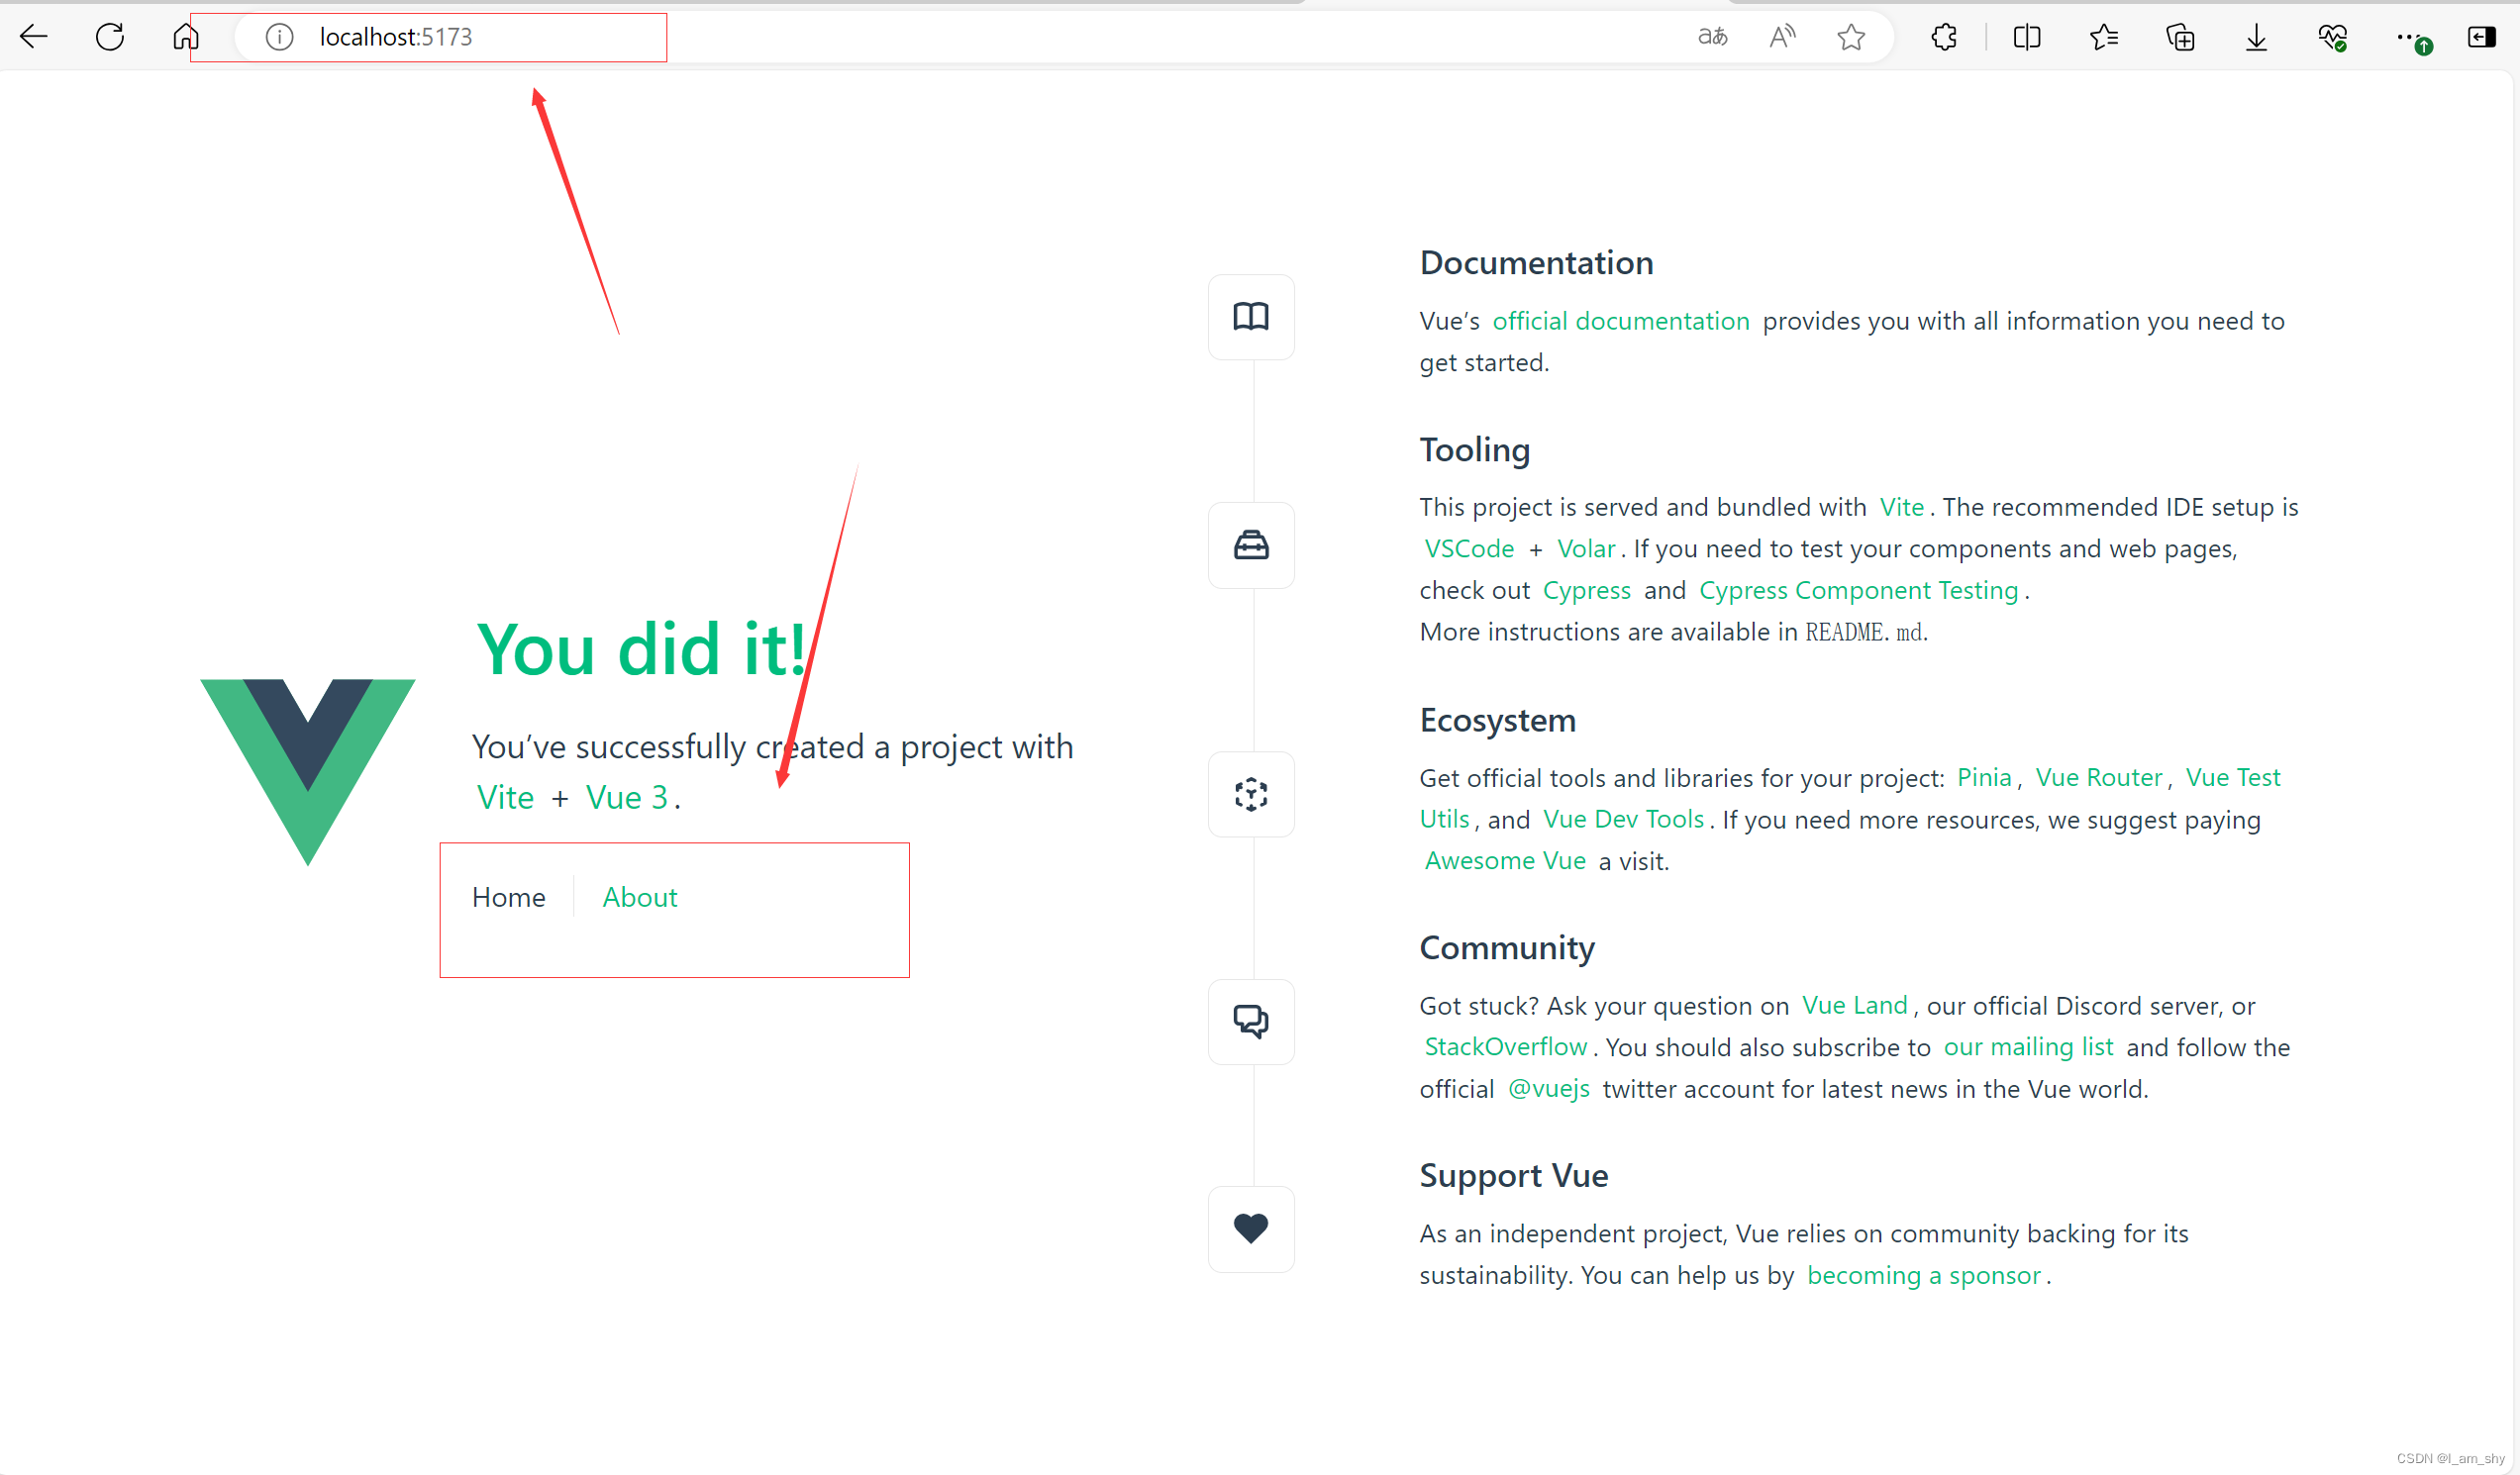Click the browser home icon
2520x1475 pixels.
pos(185,38)
